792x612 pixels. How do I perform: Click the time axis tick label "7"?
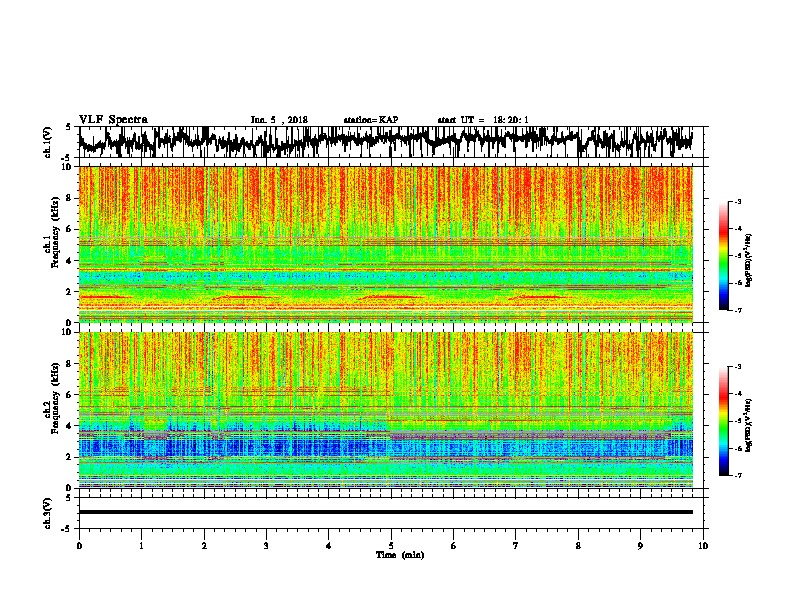coord(516,546)
